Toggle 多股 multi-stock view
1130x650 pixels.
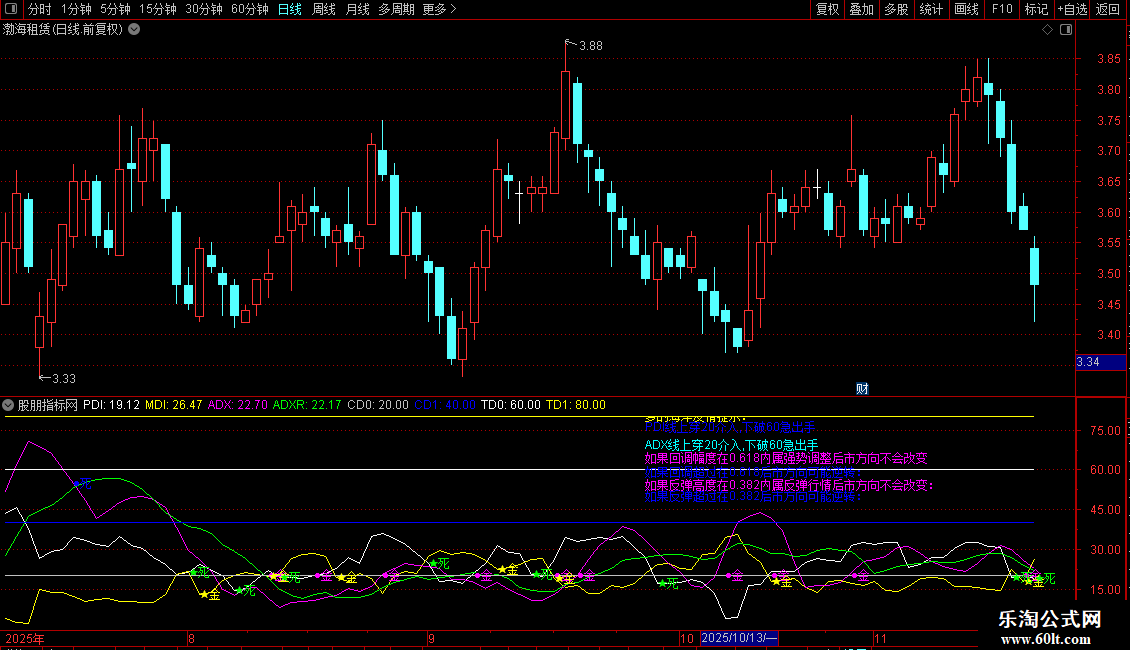point(896,10)
